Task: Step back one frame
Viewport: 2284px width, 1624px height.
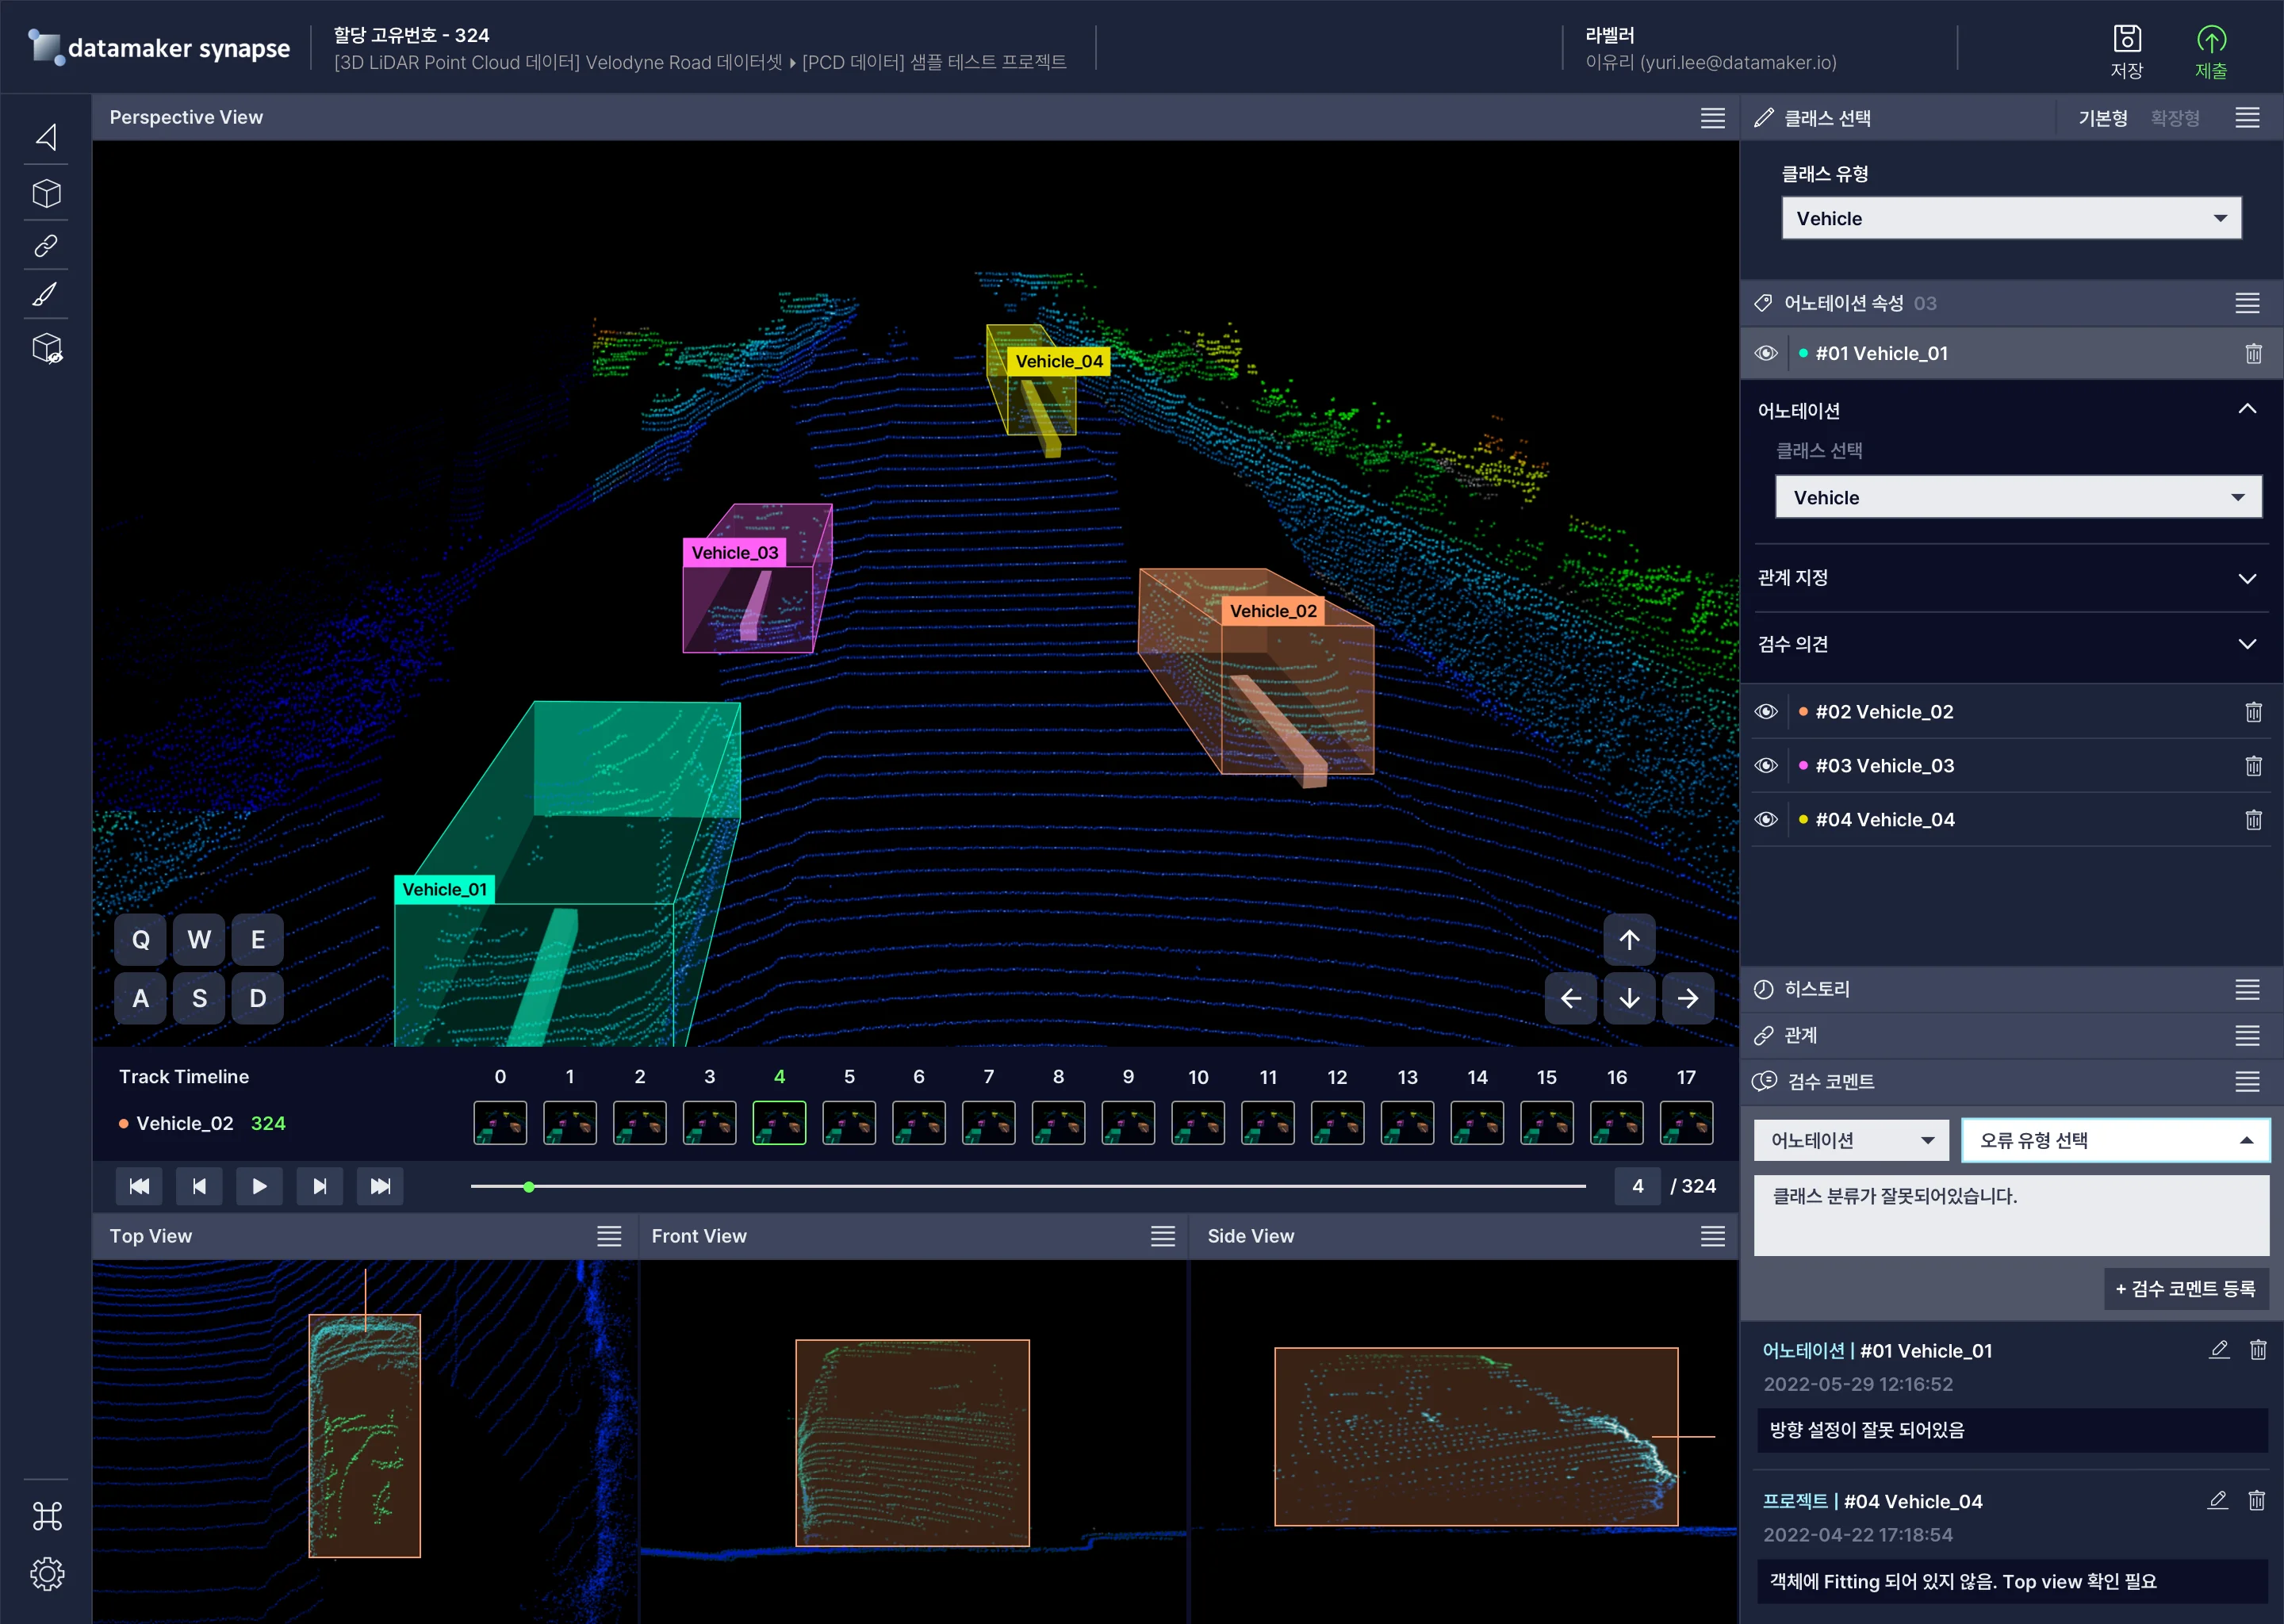Action: click(x=199, y=1186)
